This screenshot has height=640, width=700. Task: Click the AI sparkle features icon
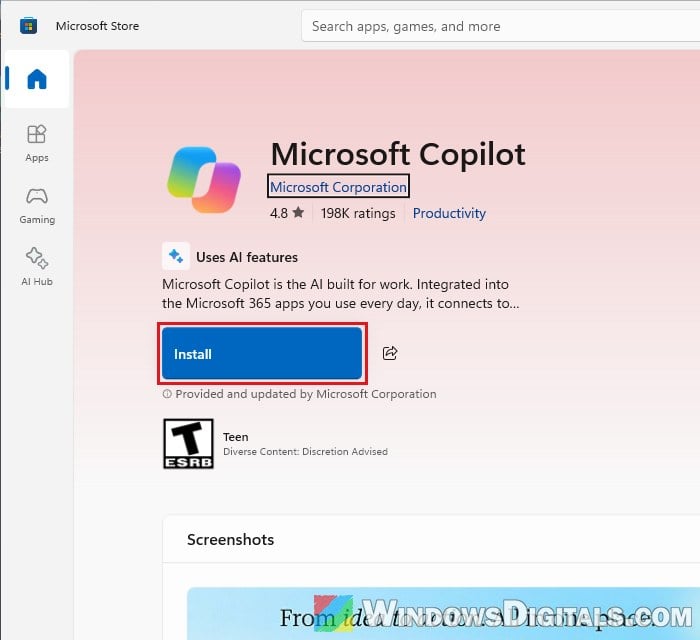tap(176, 256)
